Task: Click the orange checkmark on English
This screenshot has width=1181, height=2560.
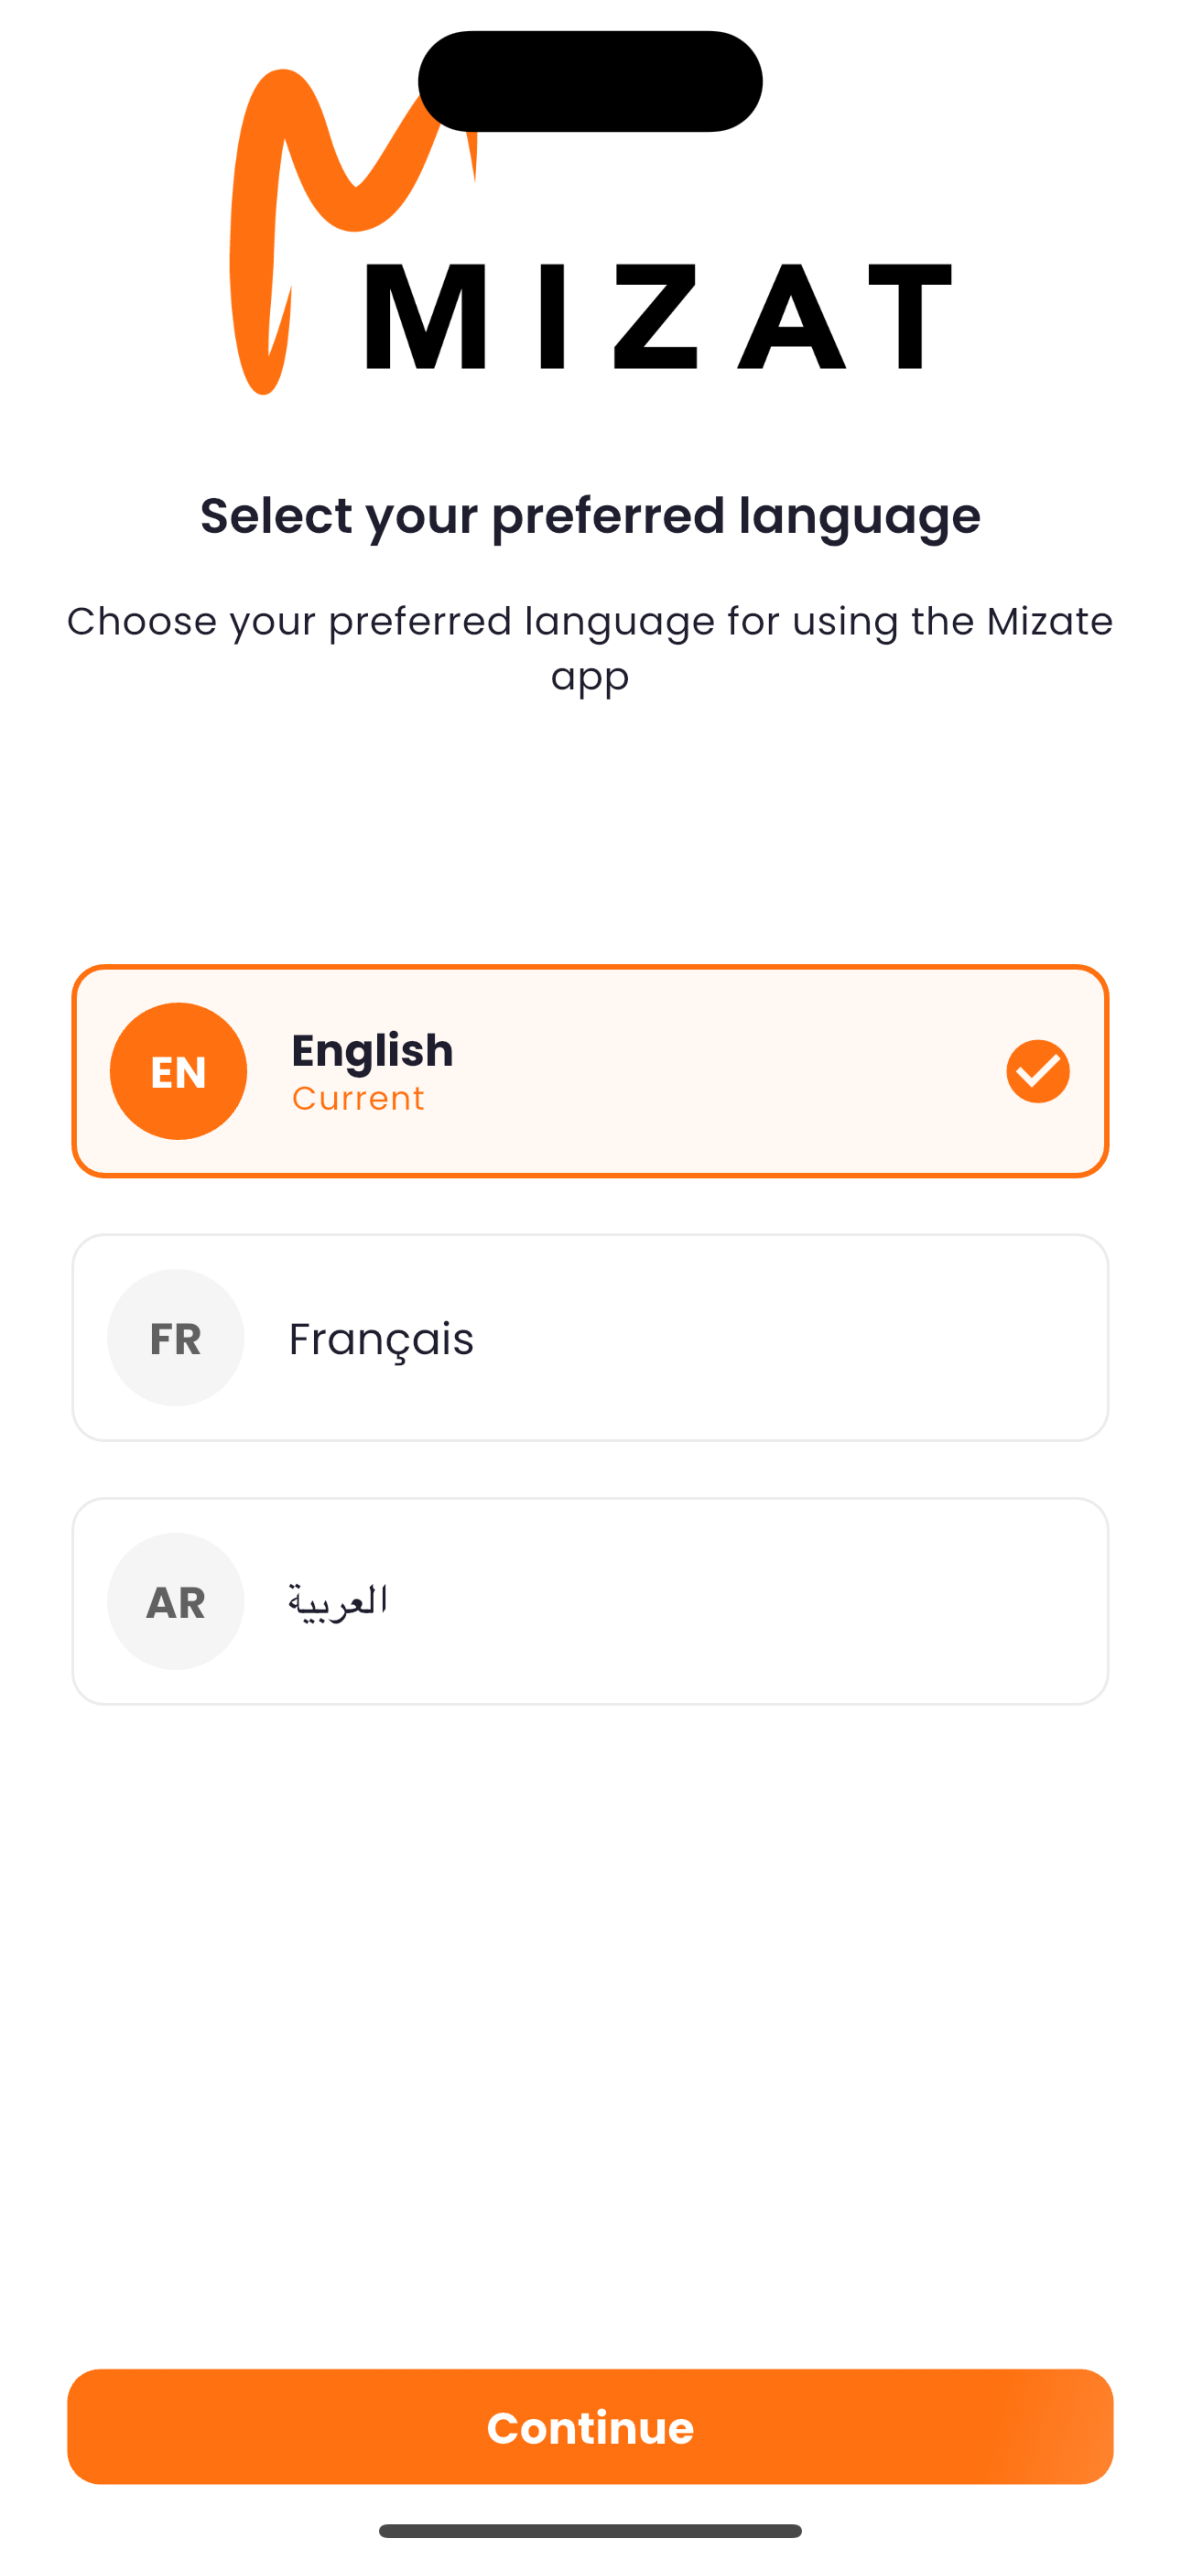Action: click(1037, 1071)
